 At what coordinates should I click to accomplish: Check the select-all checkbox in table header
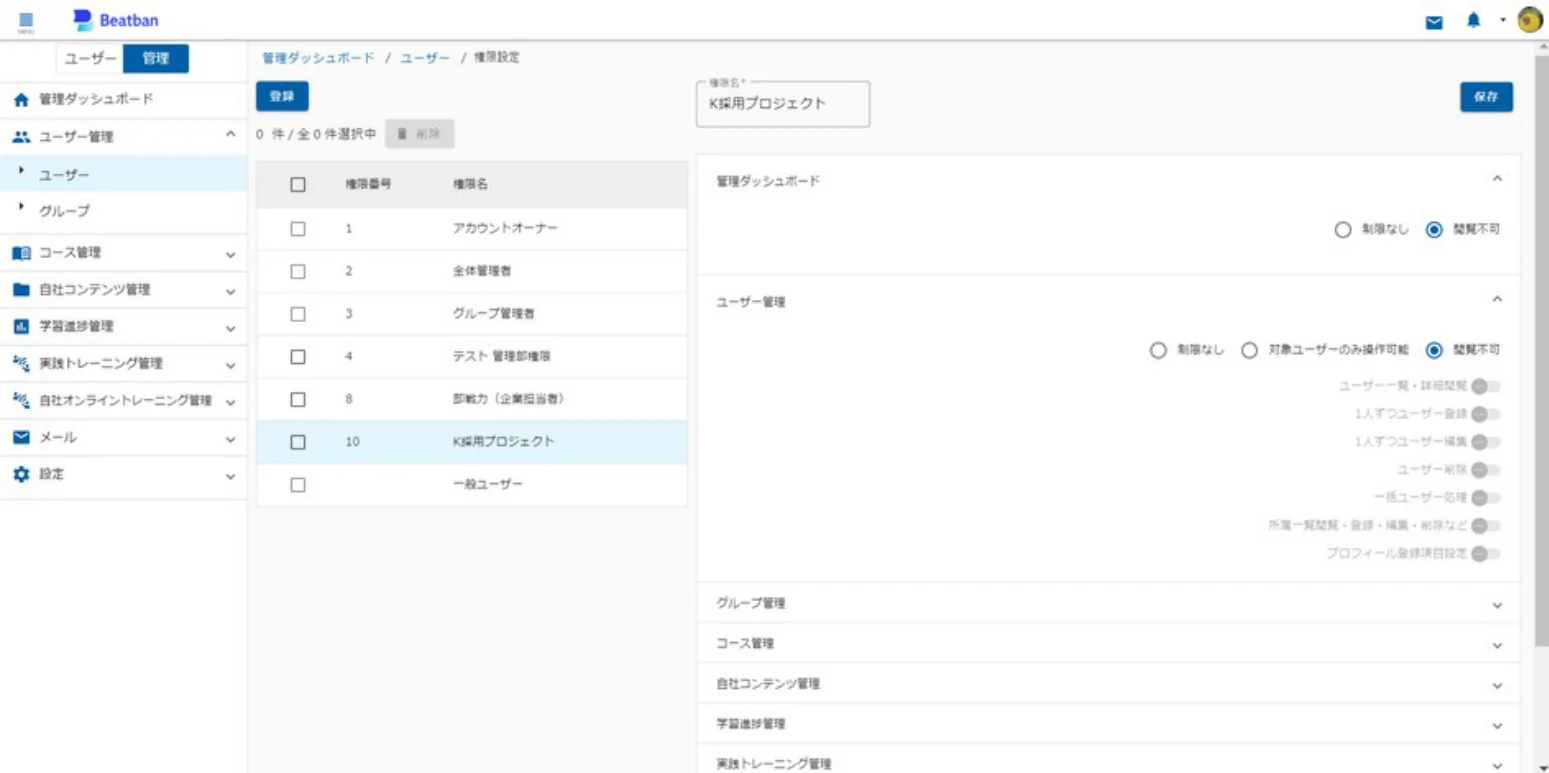pos(297,184)
